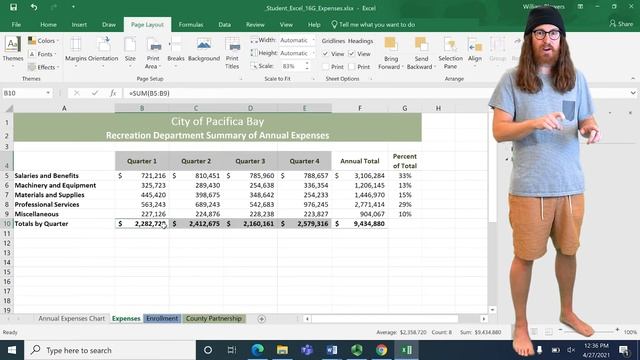Open theme Effects dropdown

(x=43, y=67)
